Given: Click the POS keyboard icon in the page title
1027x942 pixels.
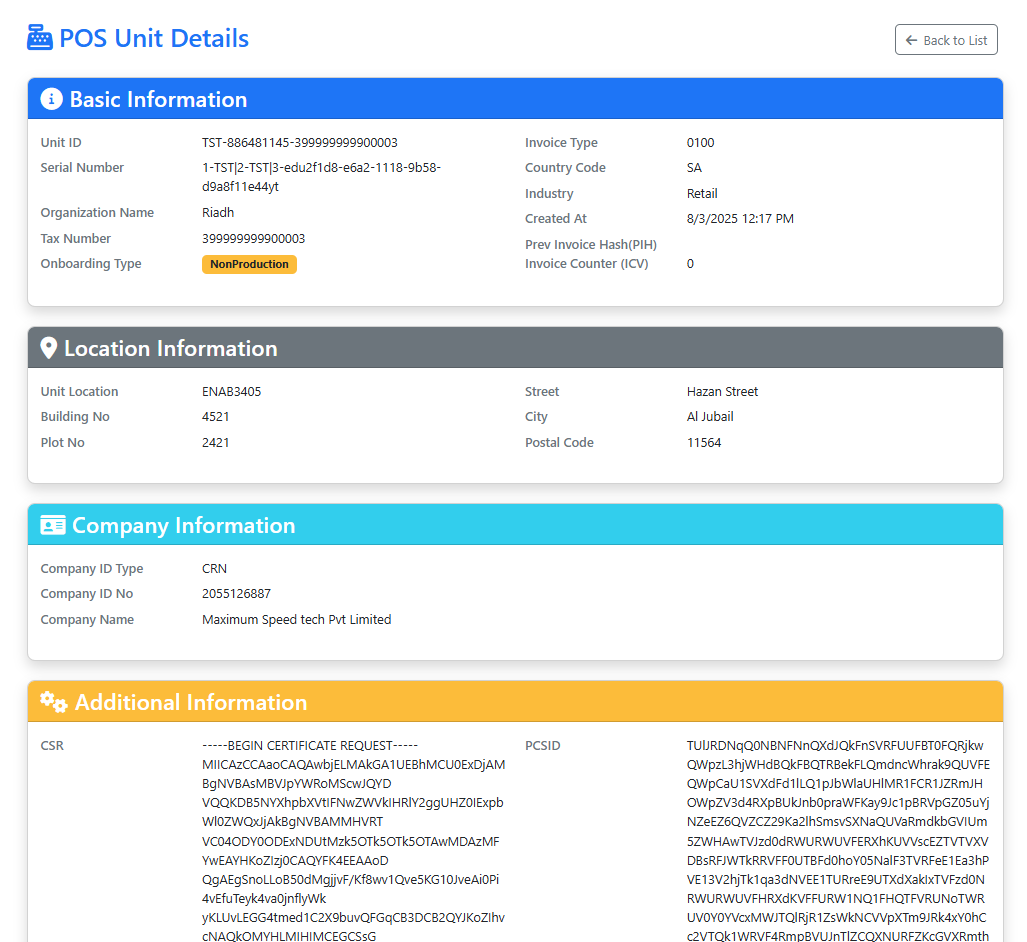Looking at the screenshot, I should pyautogui.click(x=39, y=36).
